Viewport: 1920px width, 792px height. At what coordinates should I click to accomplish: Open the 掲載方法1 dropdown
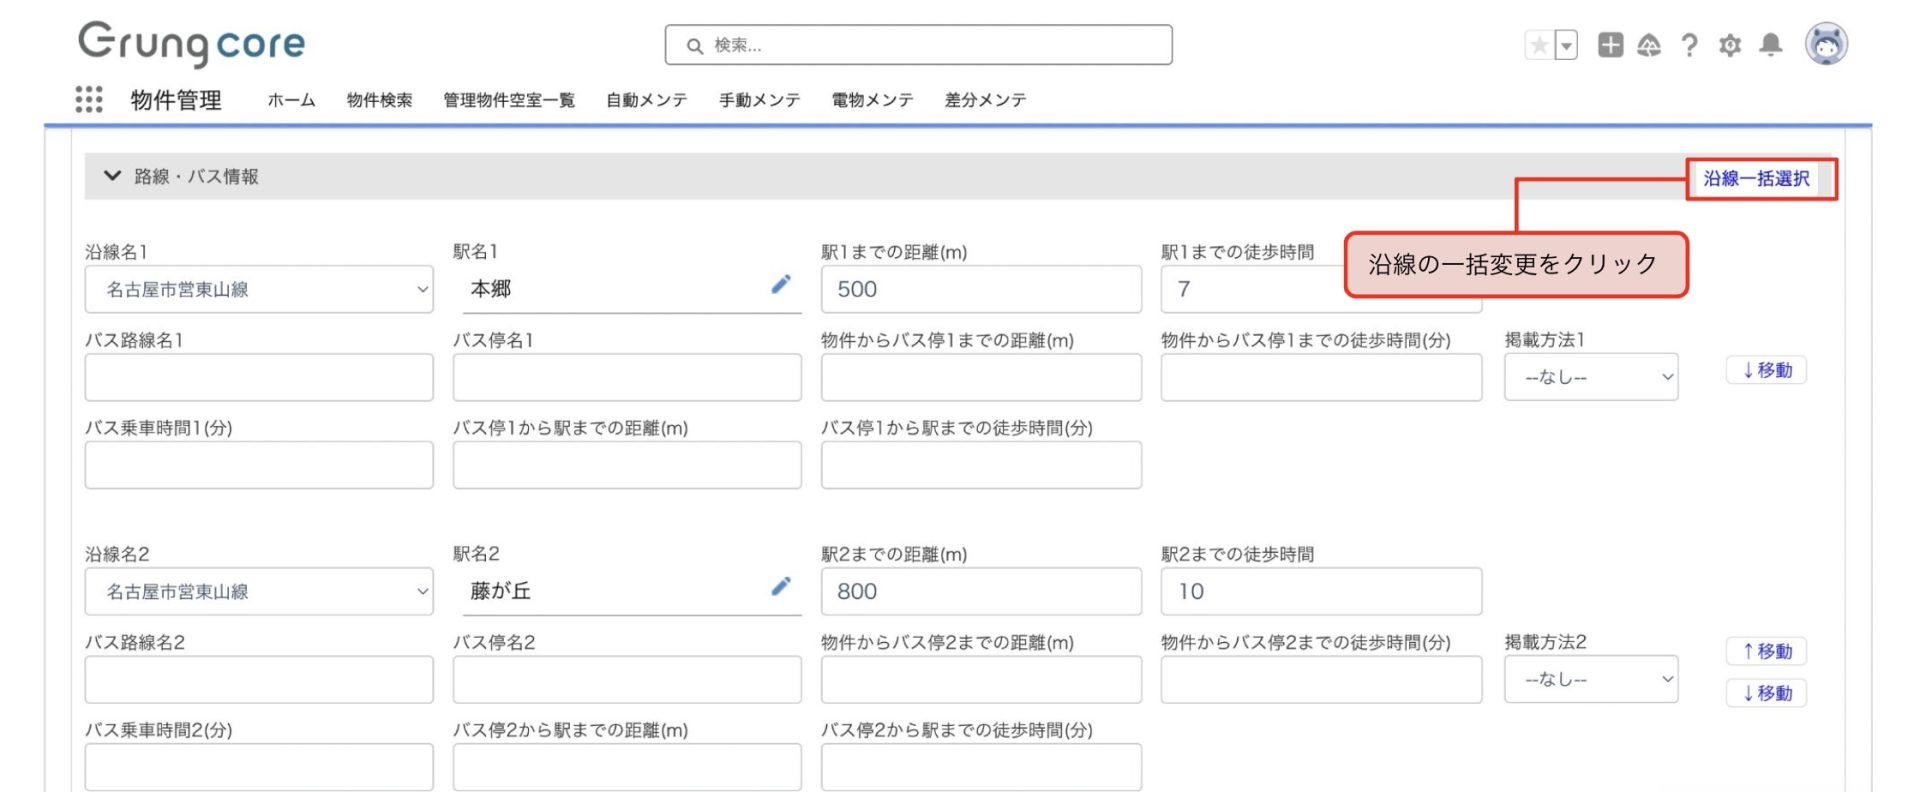click(1590, 377)
